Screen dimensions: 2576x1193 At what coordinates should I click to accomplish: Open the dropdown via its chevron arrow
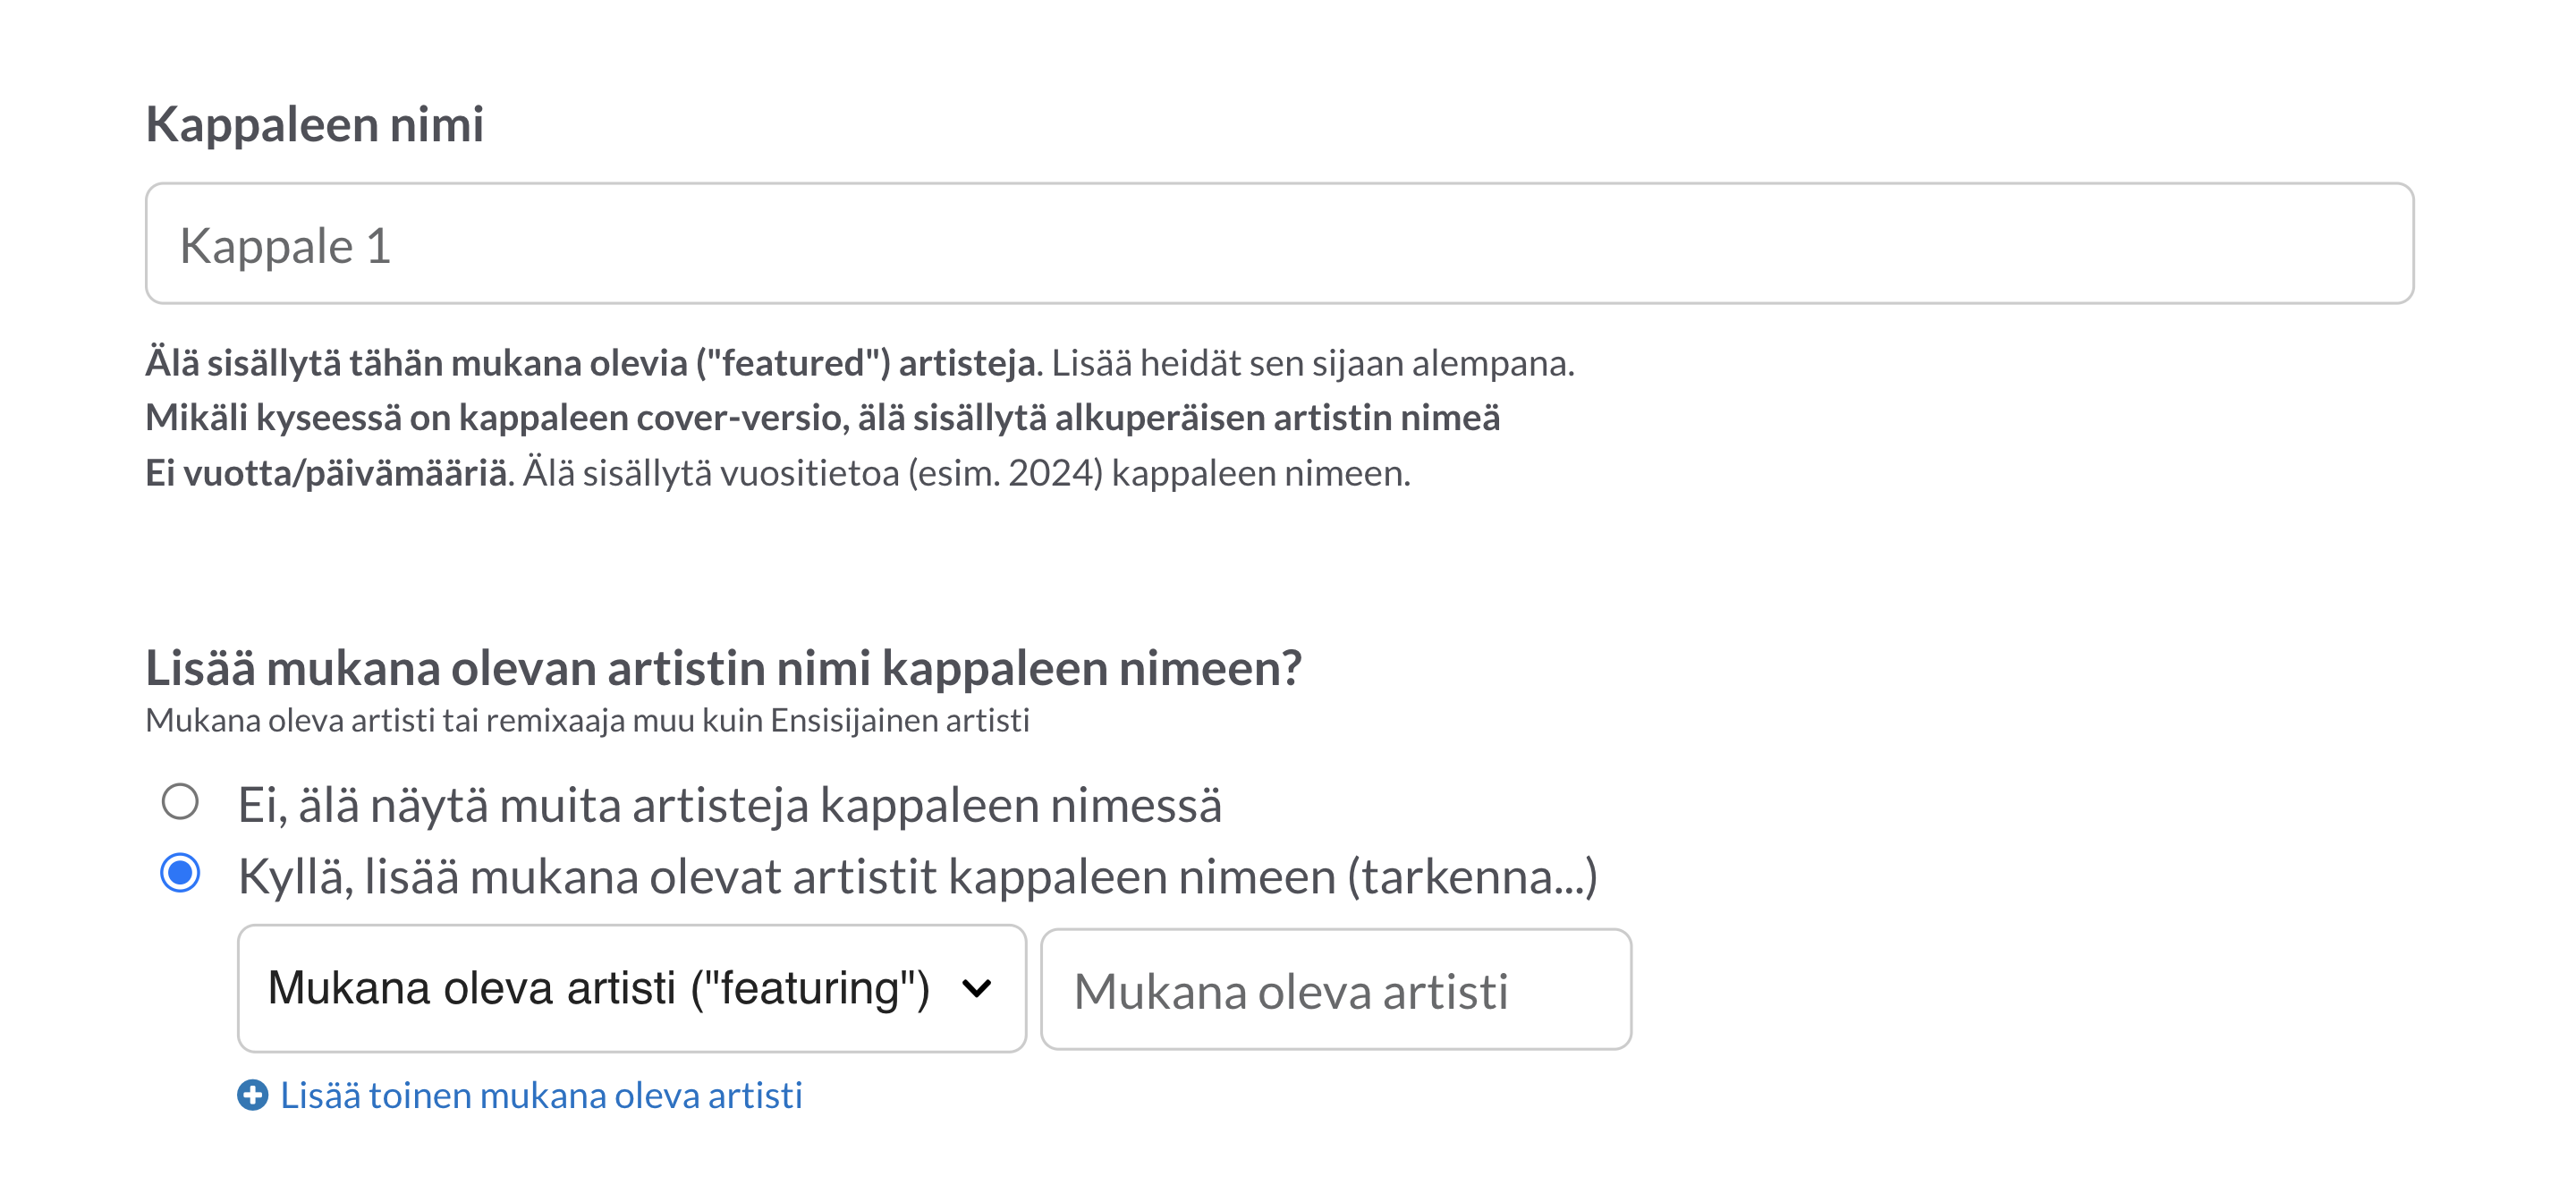[x=976, y=989]
